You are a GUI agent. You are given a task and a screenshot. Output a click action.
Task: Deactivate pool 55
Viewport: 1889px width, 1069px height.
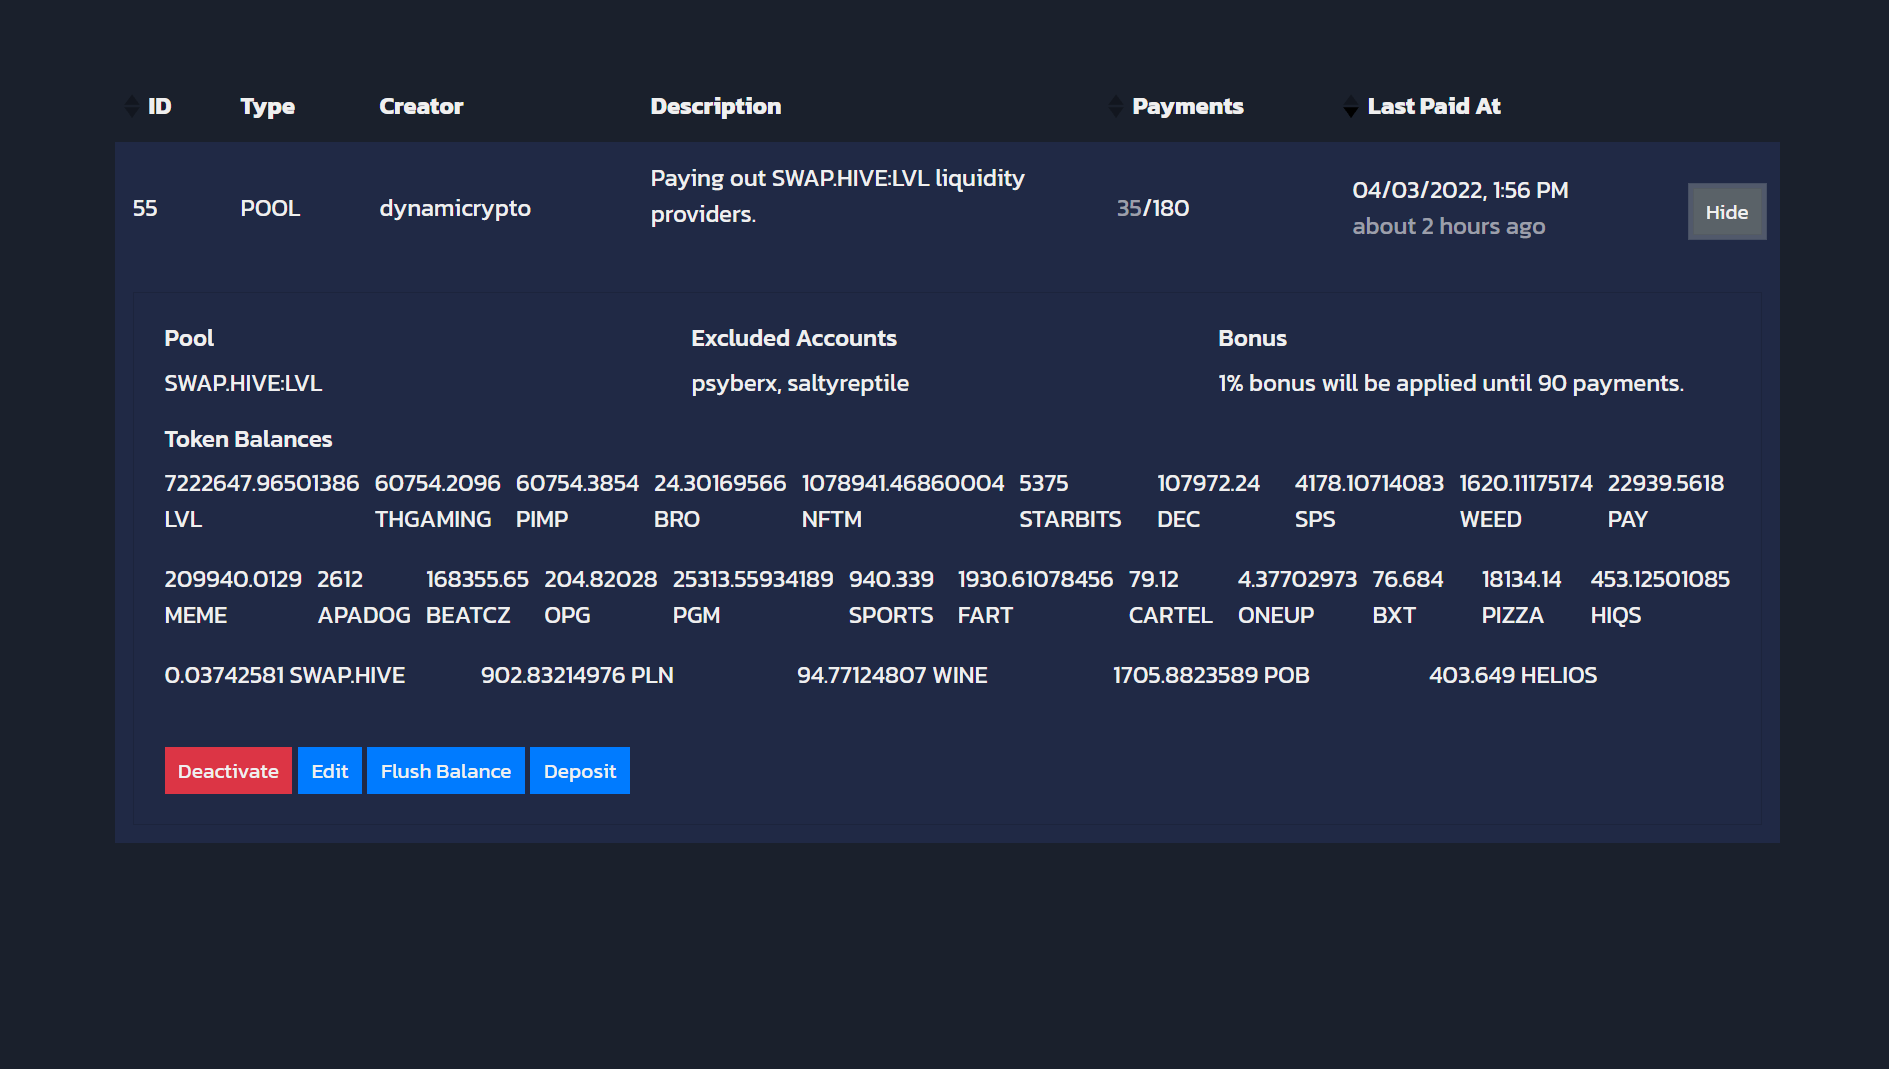point(228,770)
